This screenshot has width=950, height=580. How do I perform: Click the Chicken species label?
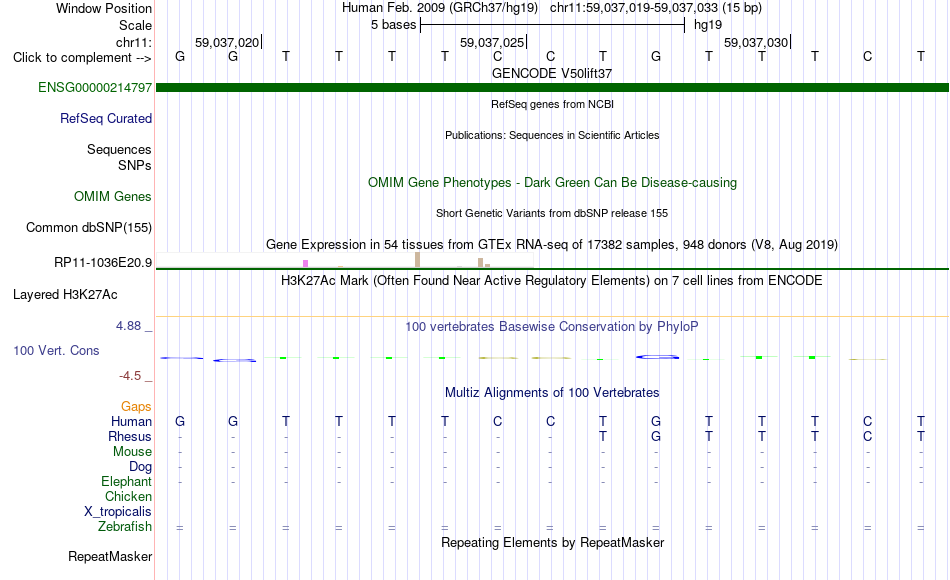click(x=128, y=496)
